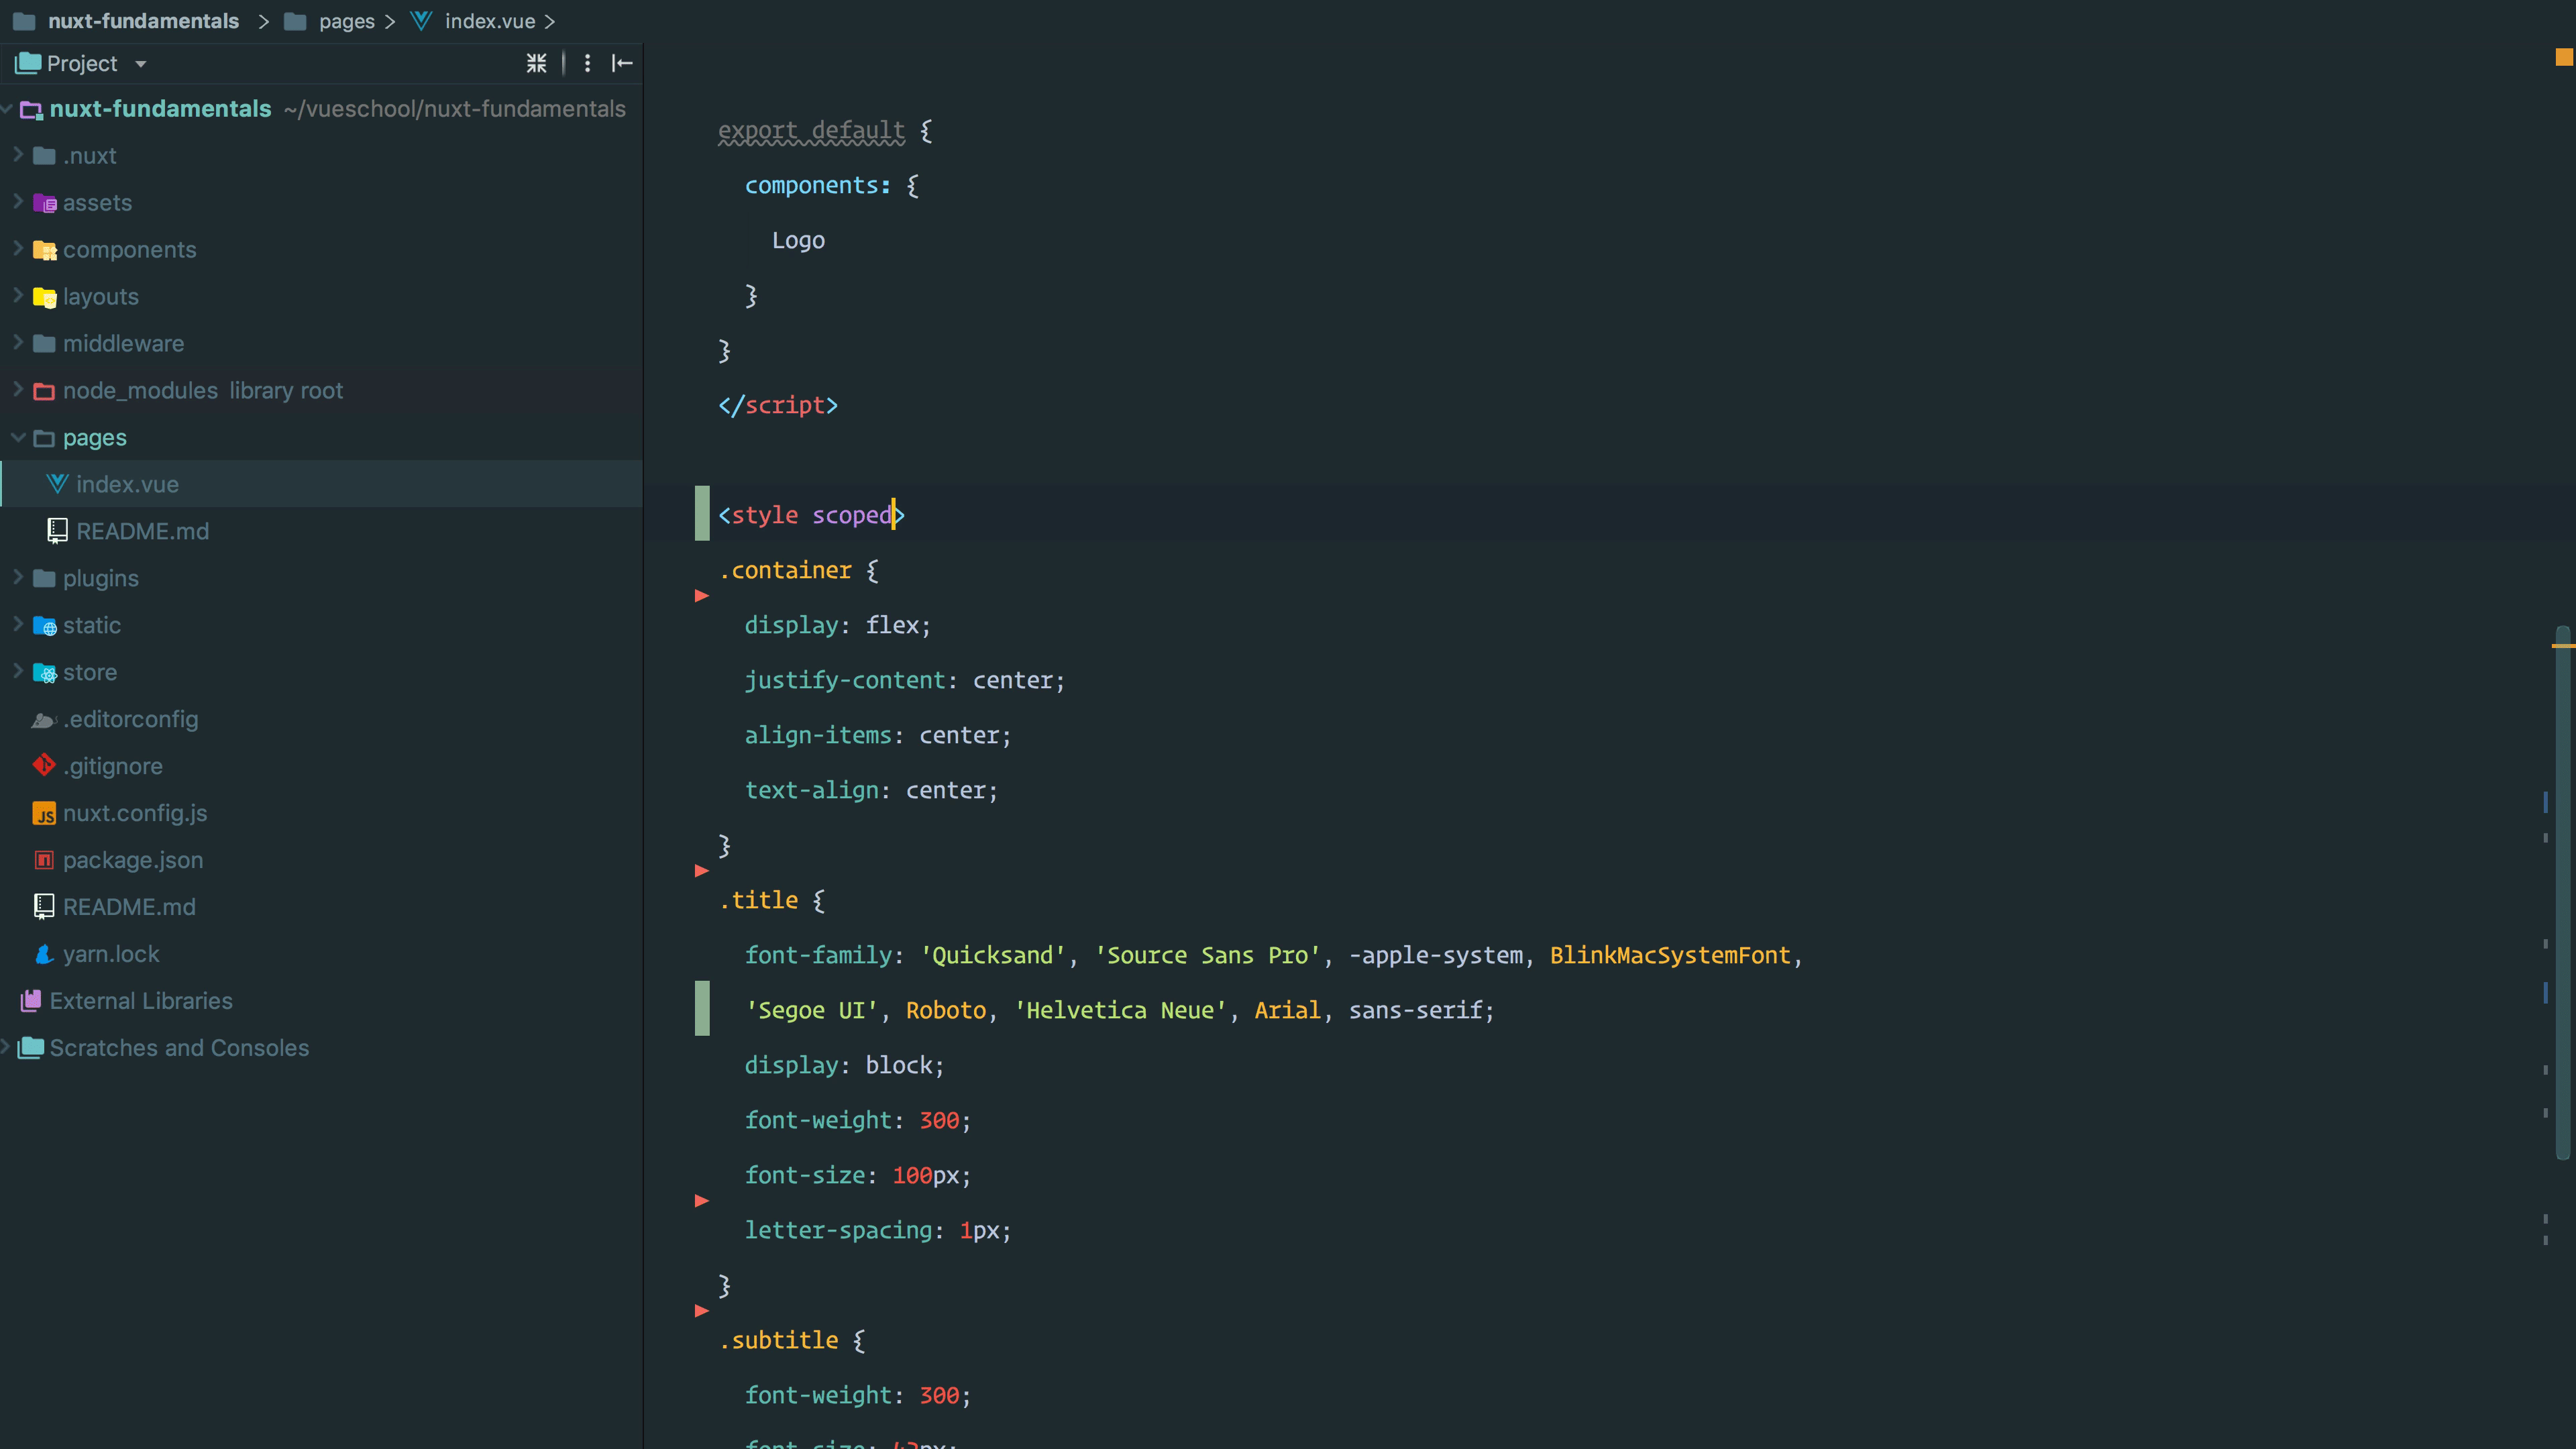Click the gutter arrow beside .title rule
Image resolution: width=2576 pixels, height=1449 pixels.
tap(702, 871)
